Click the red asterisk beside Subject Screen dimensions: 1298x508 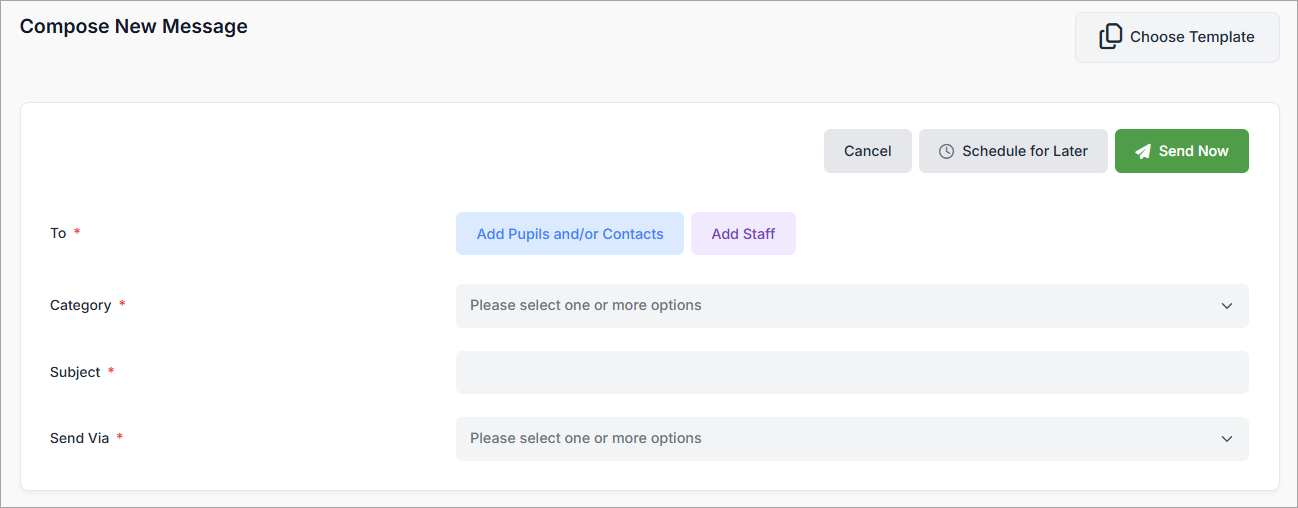(111, 371)
